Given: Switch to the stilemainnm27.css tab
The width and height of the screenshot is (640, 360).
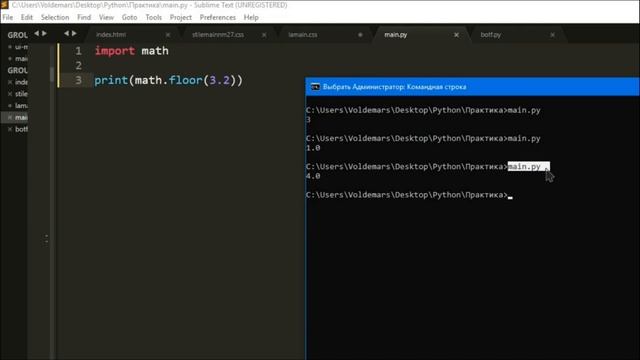Looking at the screenshot, I should (218, 35).
